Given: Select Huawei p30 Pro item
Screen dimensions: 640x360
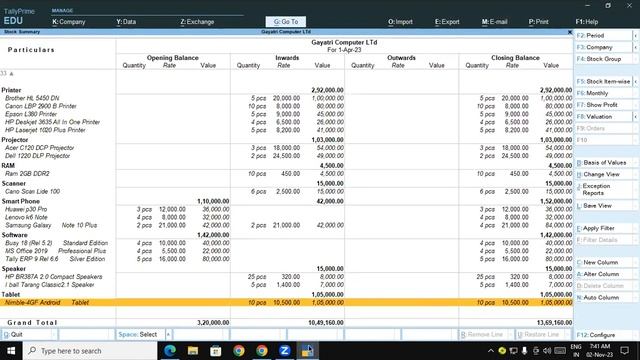Looking at the screenshot, I should (26, 209).
